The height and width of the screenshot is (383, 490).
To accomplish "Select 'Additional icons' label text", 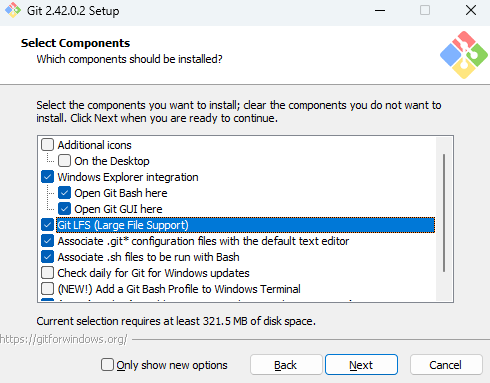I will tap(95, 145).
